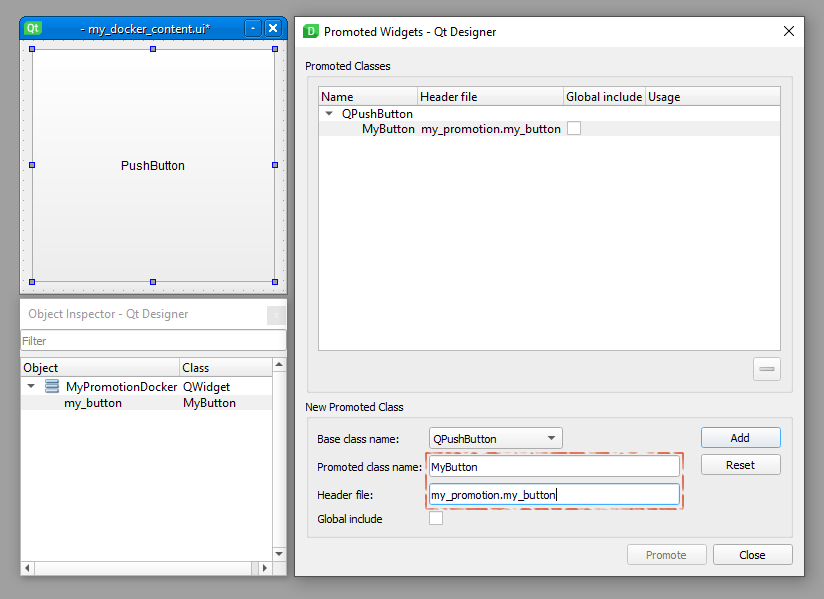Click the float icon on the Object Inspector panel

click(275, 315)
